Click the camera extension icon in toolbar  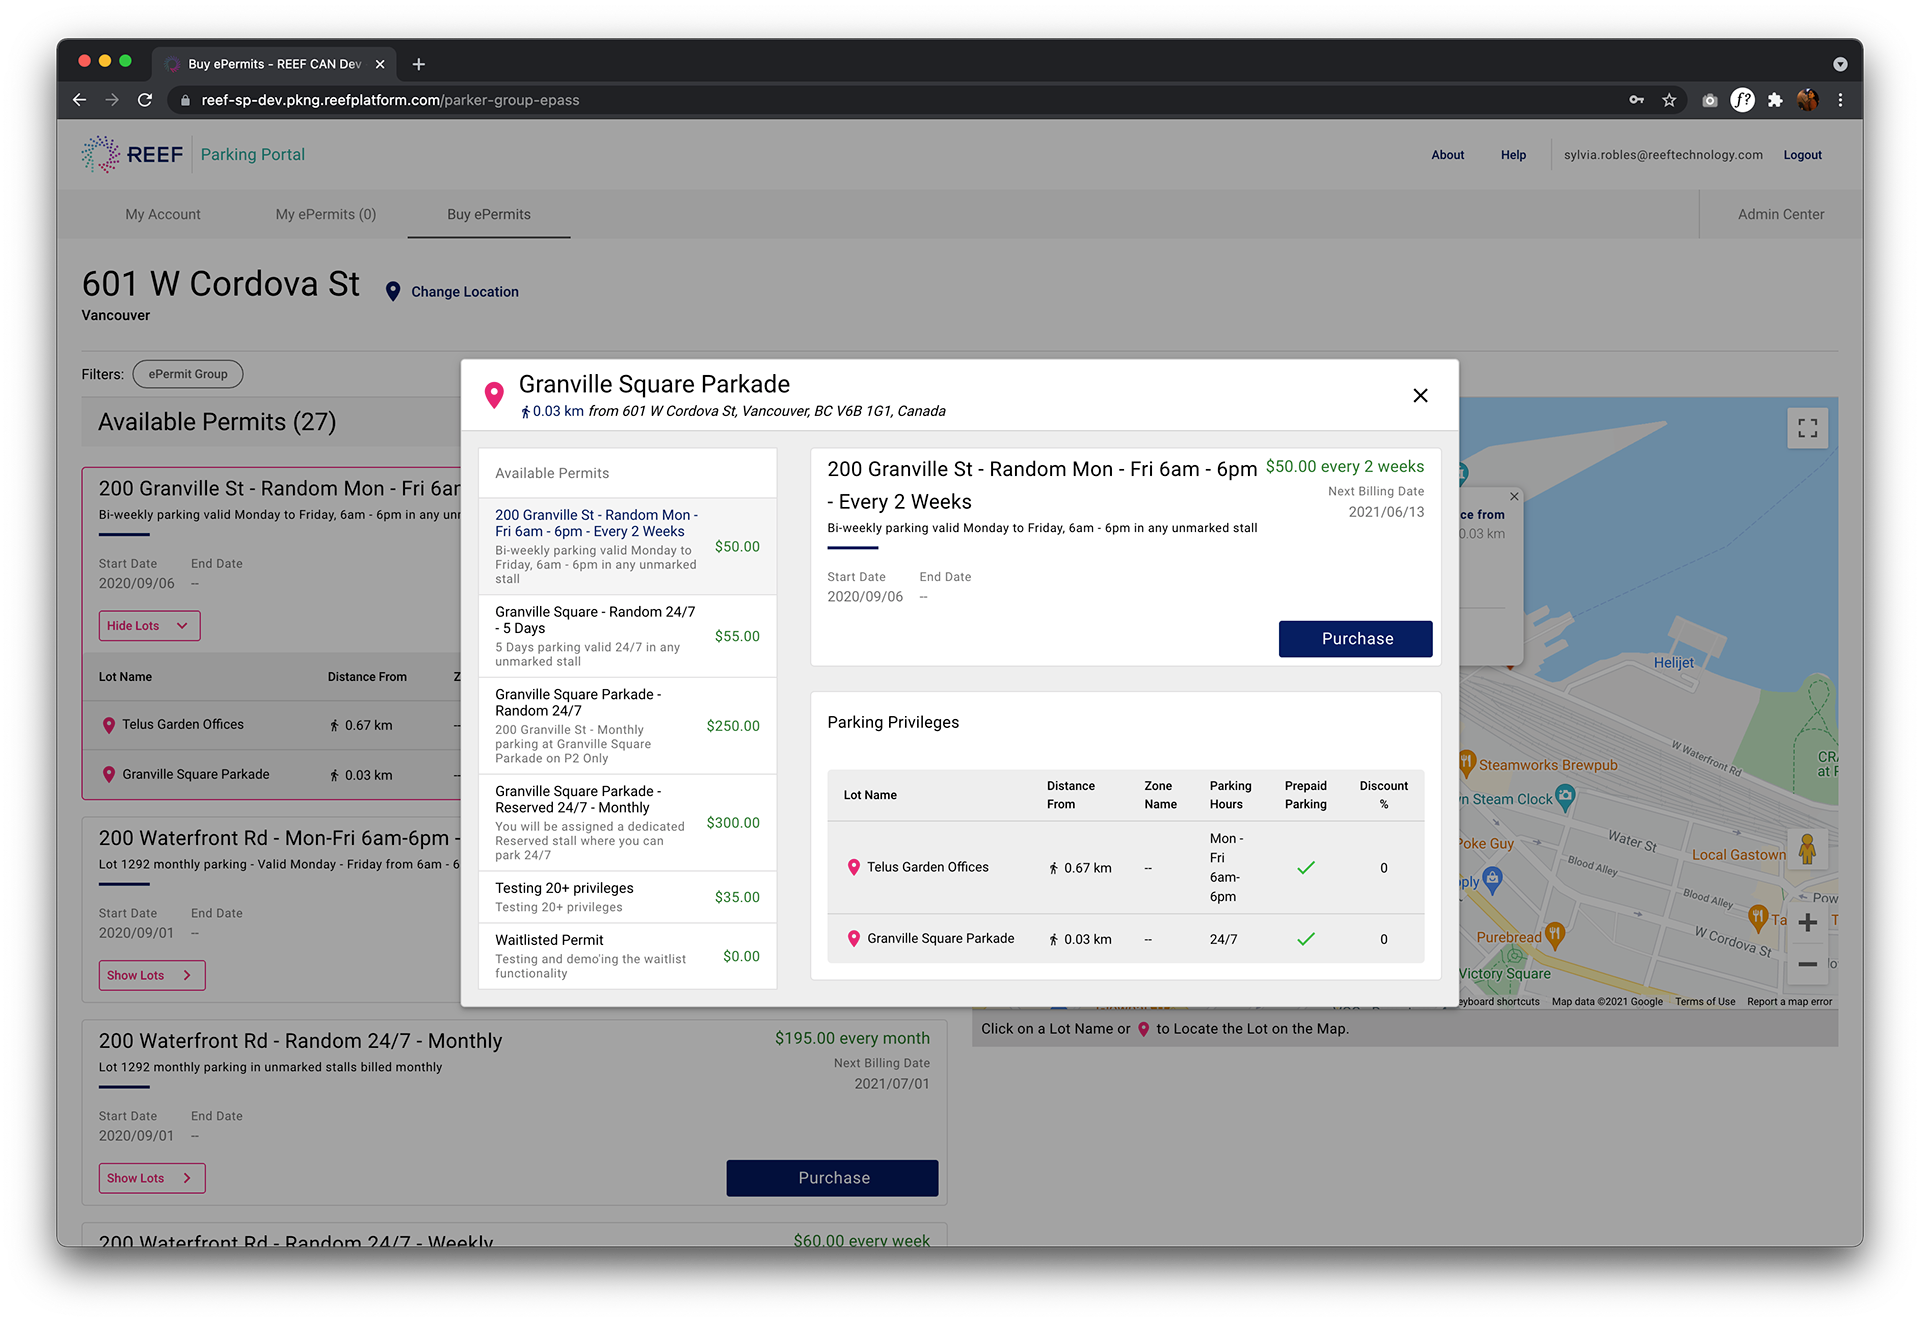[x=1710, y=100]
